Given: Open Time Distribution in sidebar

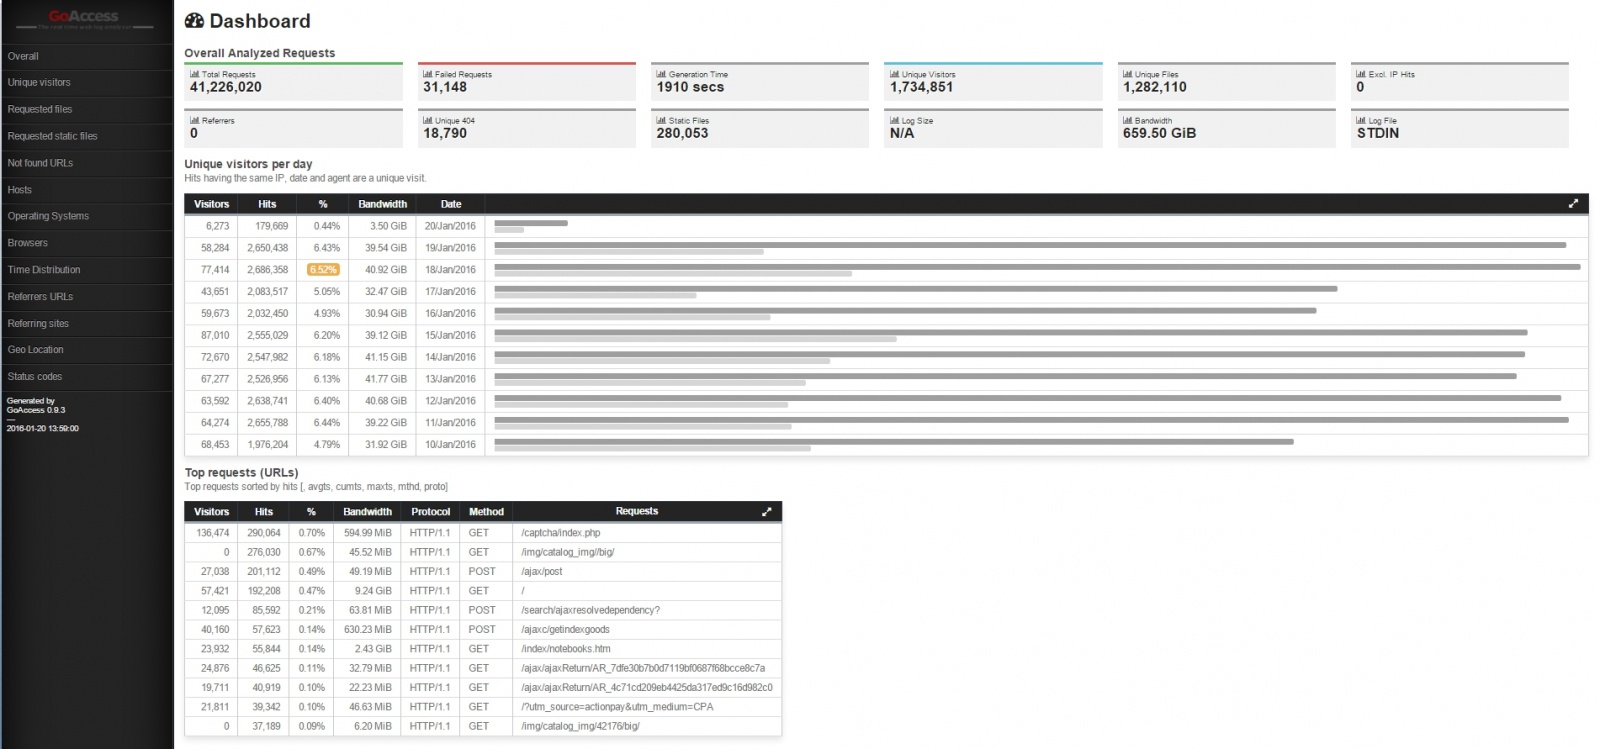Looking at the screenshot, I should coord(87,270).
